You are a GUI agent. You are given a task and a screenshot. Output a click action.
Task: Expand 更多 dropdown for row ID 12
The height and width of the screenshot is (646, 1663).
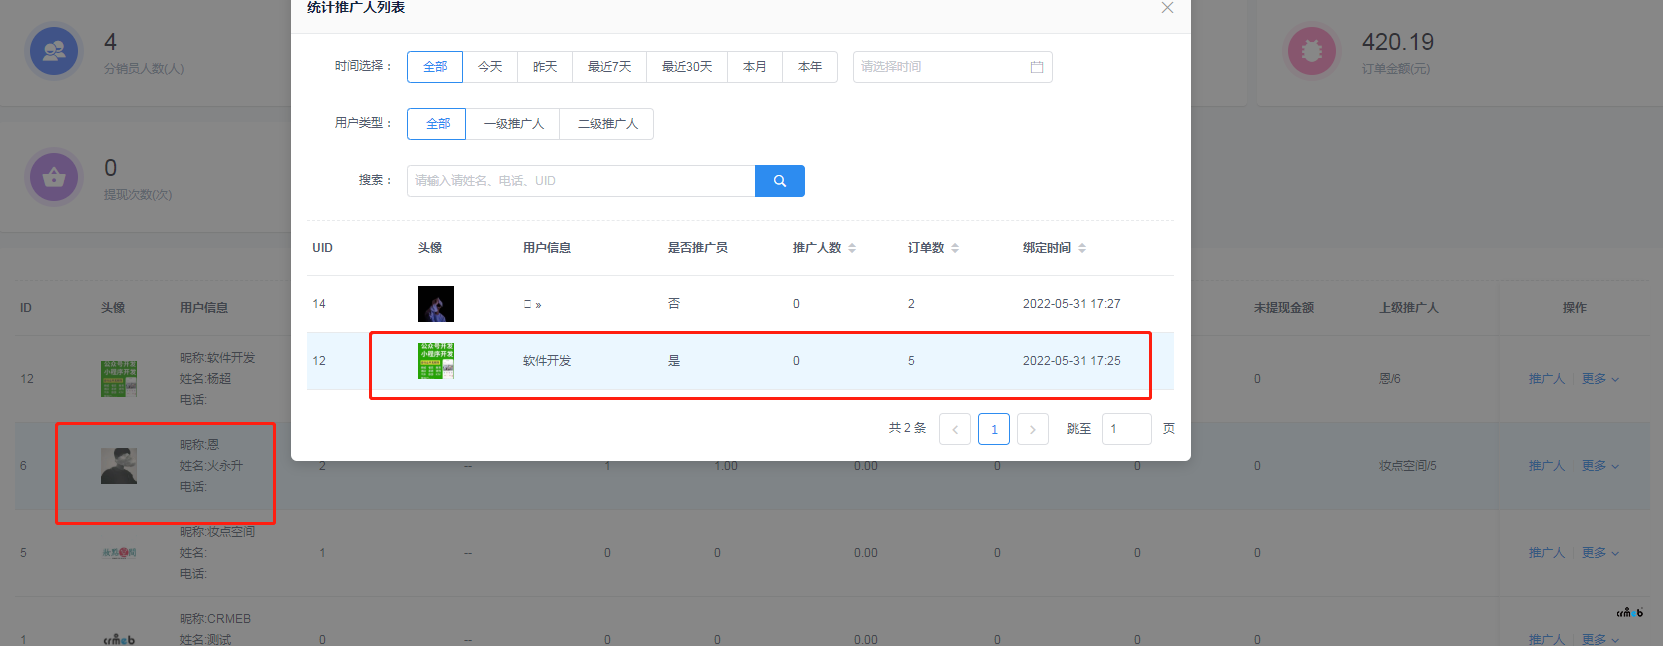click(x=1600, y=379)
